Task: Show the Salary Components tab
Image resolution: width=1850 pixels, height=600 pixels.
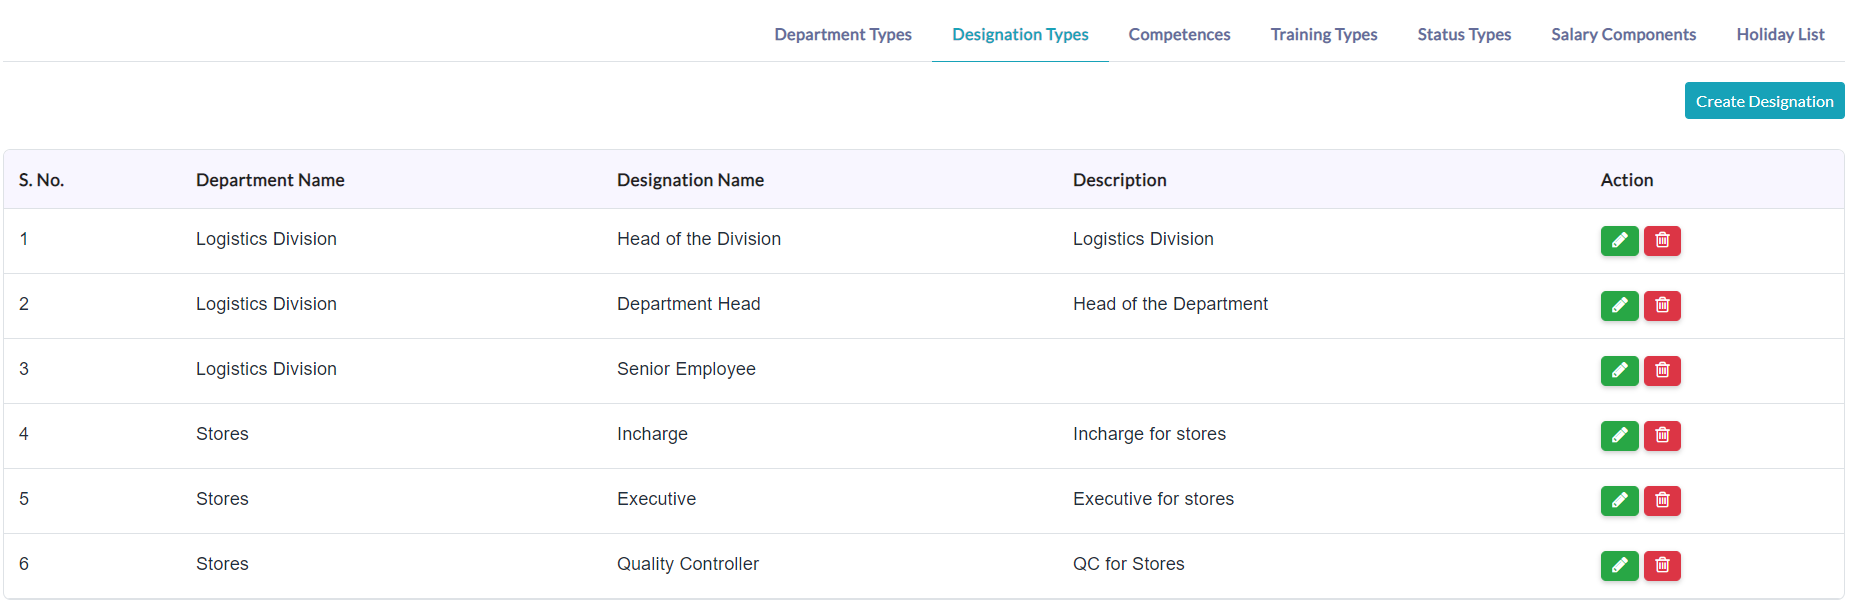Action: coord(1623,34)
